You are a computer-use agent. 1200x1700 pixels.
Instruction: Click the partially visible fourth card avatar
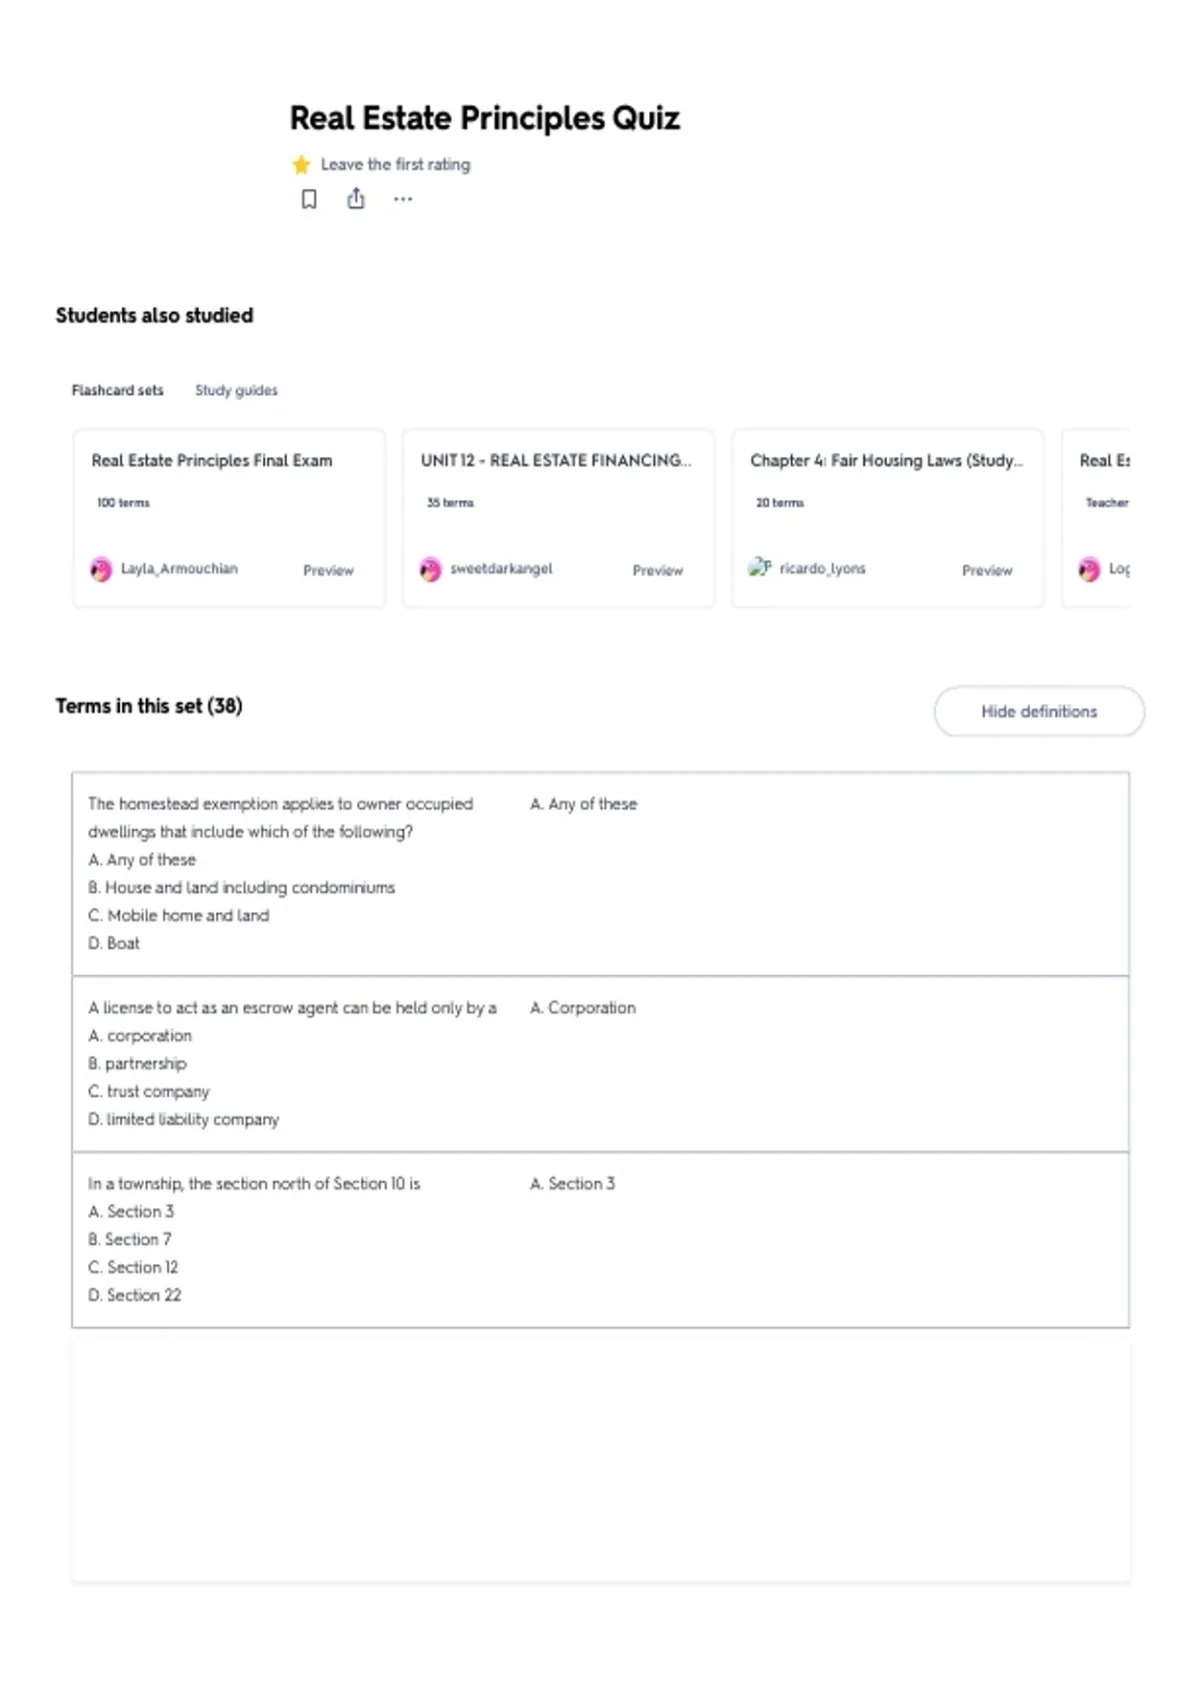(x=1089, y=569)
